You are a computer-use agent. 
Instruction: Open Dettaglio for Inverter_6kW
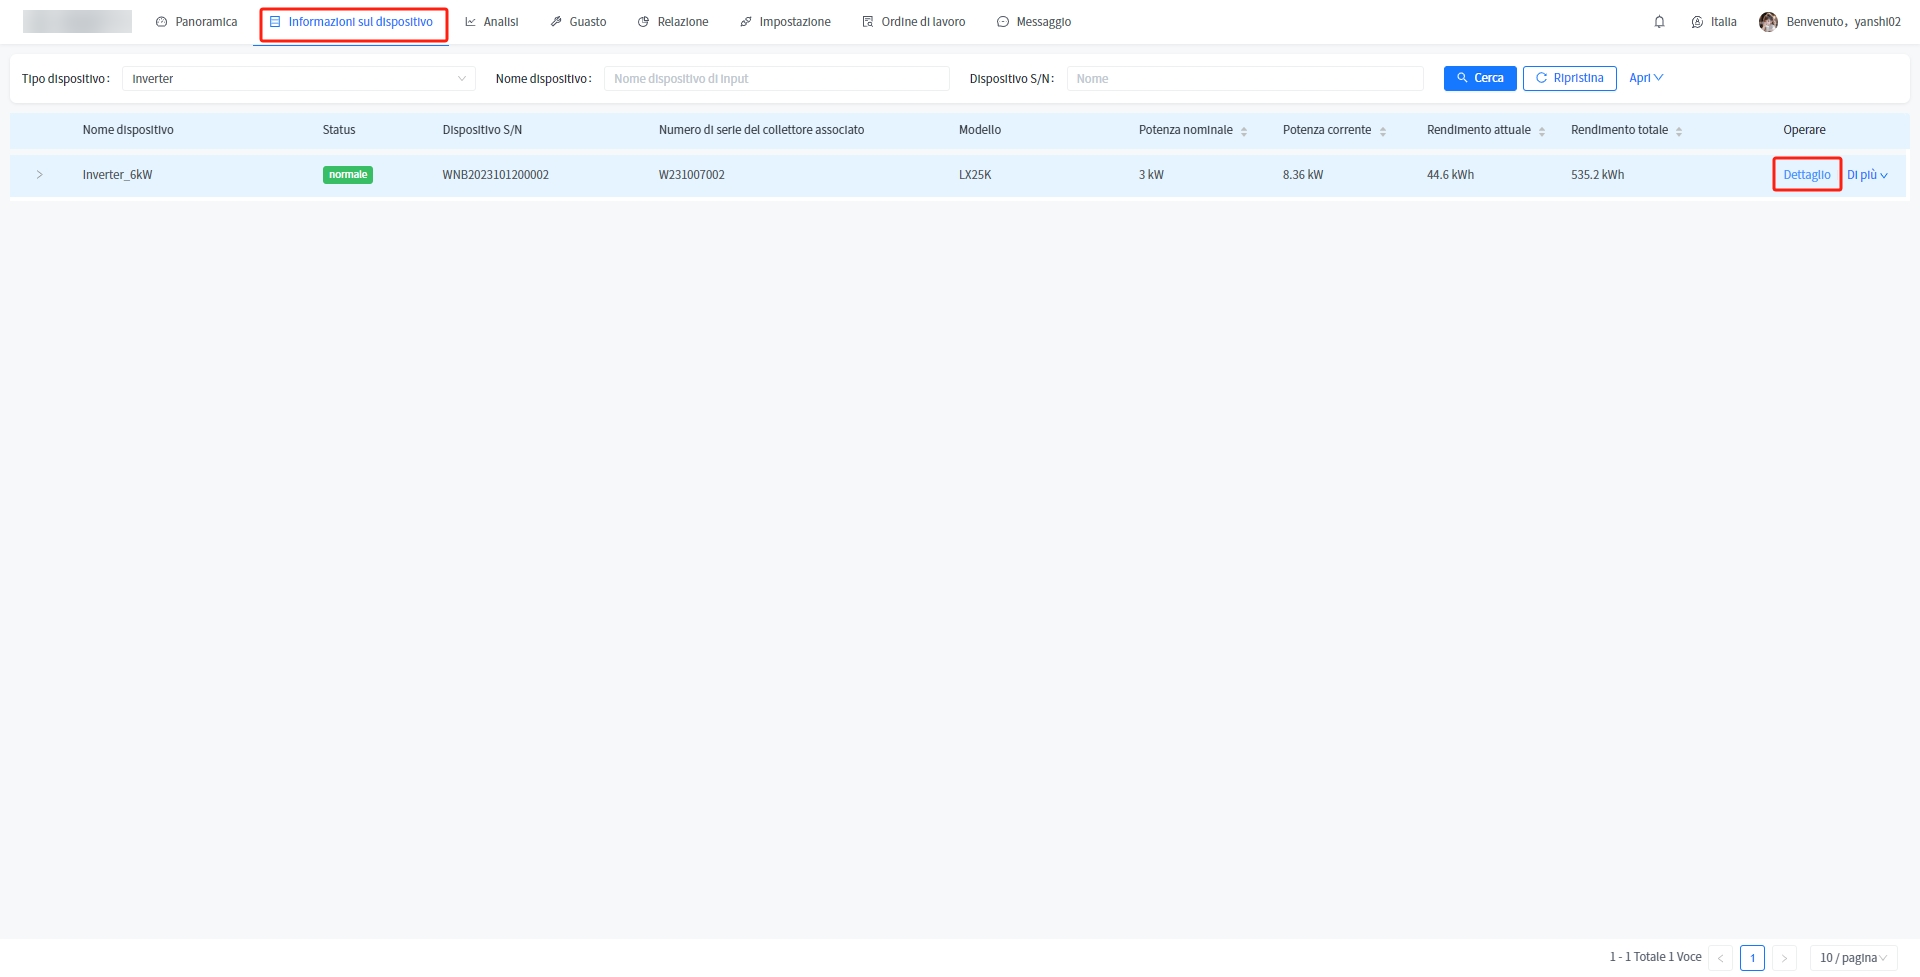coord(1806,175)
